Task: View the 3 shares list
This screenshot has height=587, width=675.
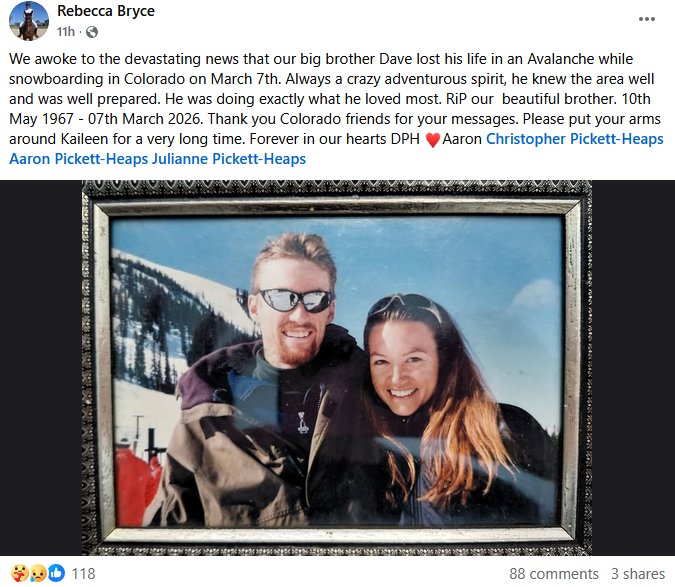Action: pos(638,574)
